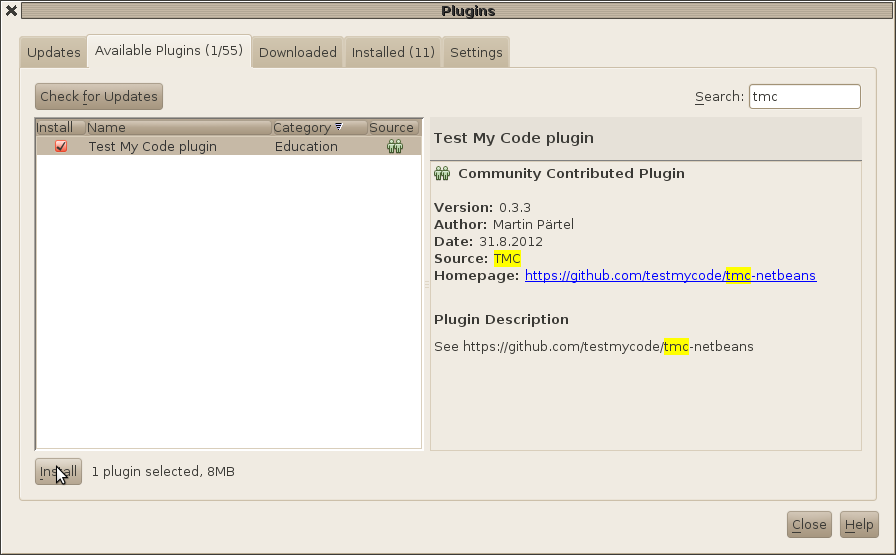The width and height of the screenshot is (896, 555).
Task: Uncheck the Install checkbox for Test My Code plugin
Action: click(x=61, y=146)
